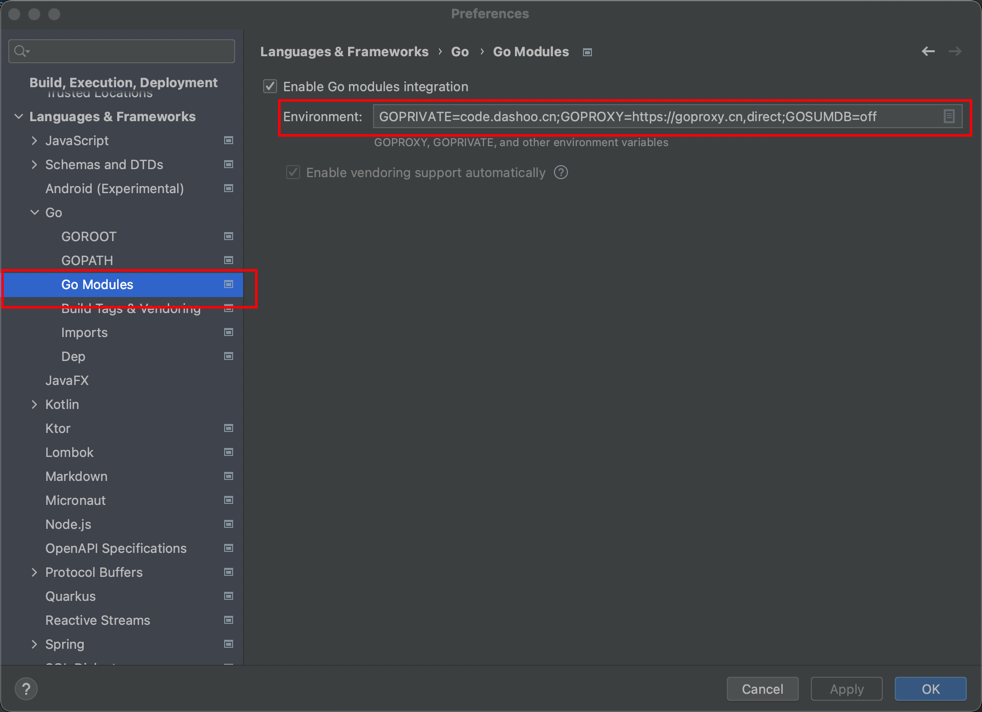Viewport: 982px width, 712px height.
Task: Click help icon beside vendoring support option
Action: point(561,173)
